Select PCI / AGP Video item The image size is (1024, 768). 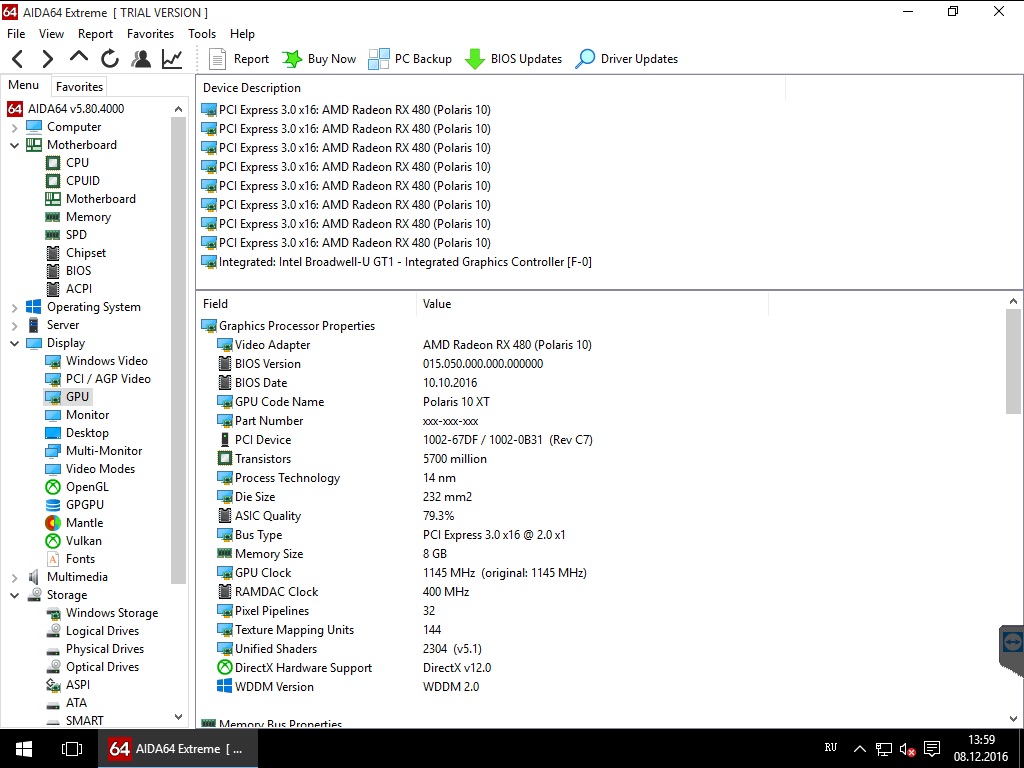pyautogui.click(x=108, y=379)
